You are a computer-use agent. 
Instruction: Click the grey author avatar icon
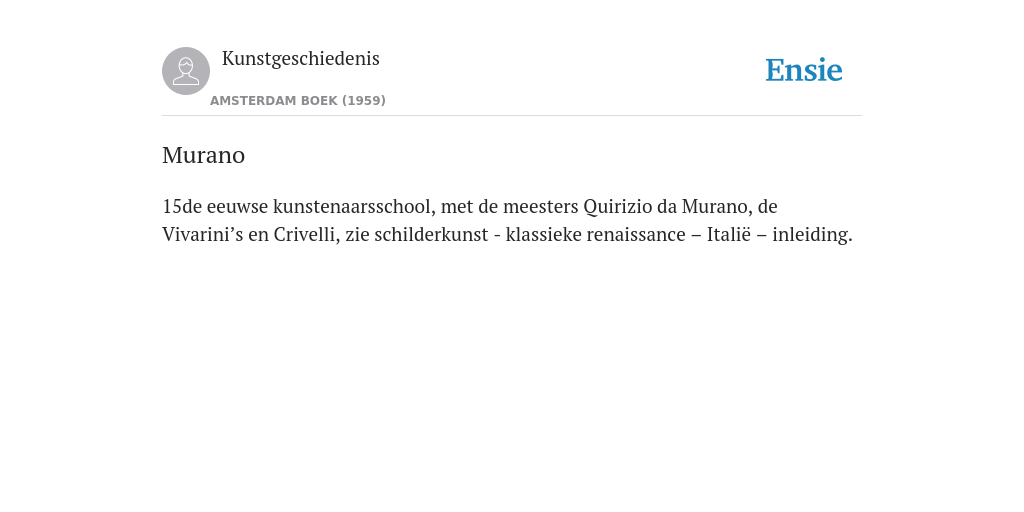pos(186,71)
